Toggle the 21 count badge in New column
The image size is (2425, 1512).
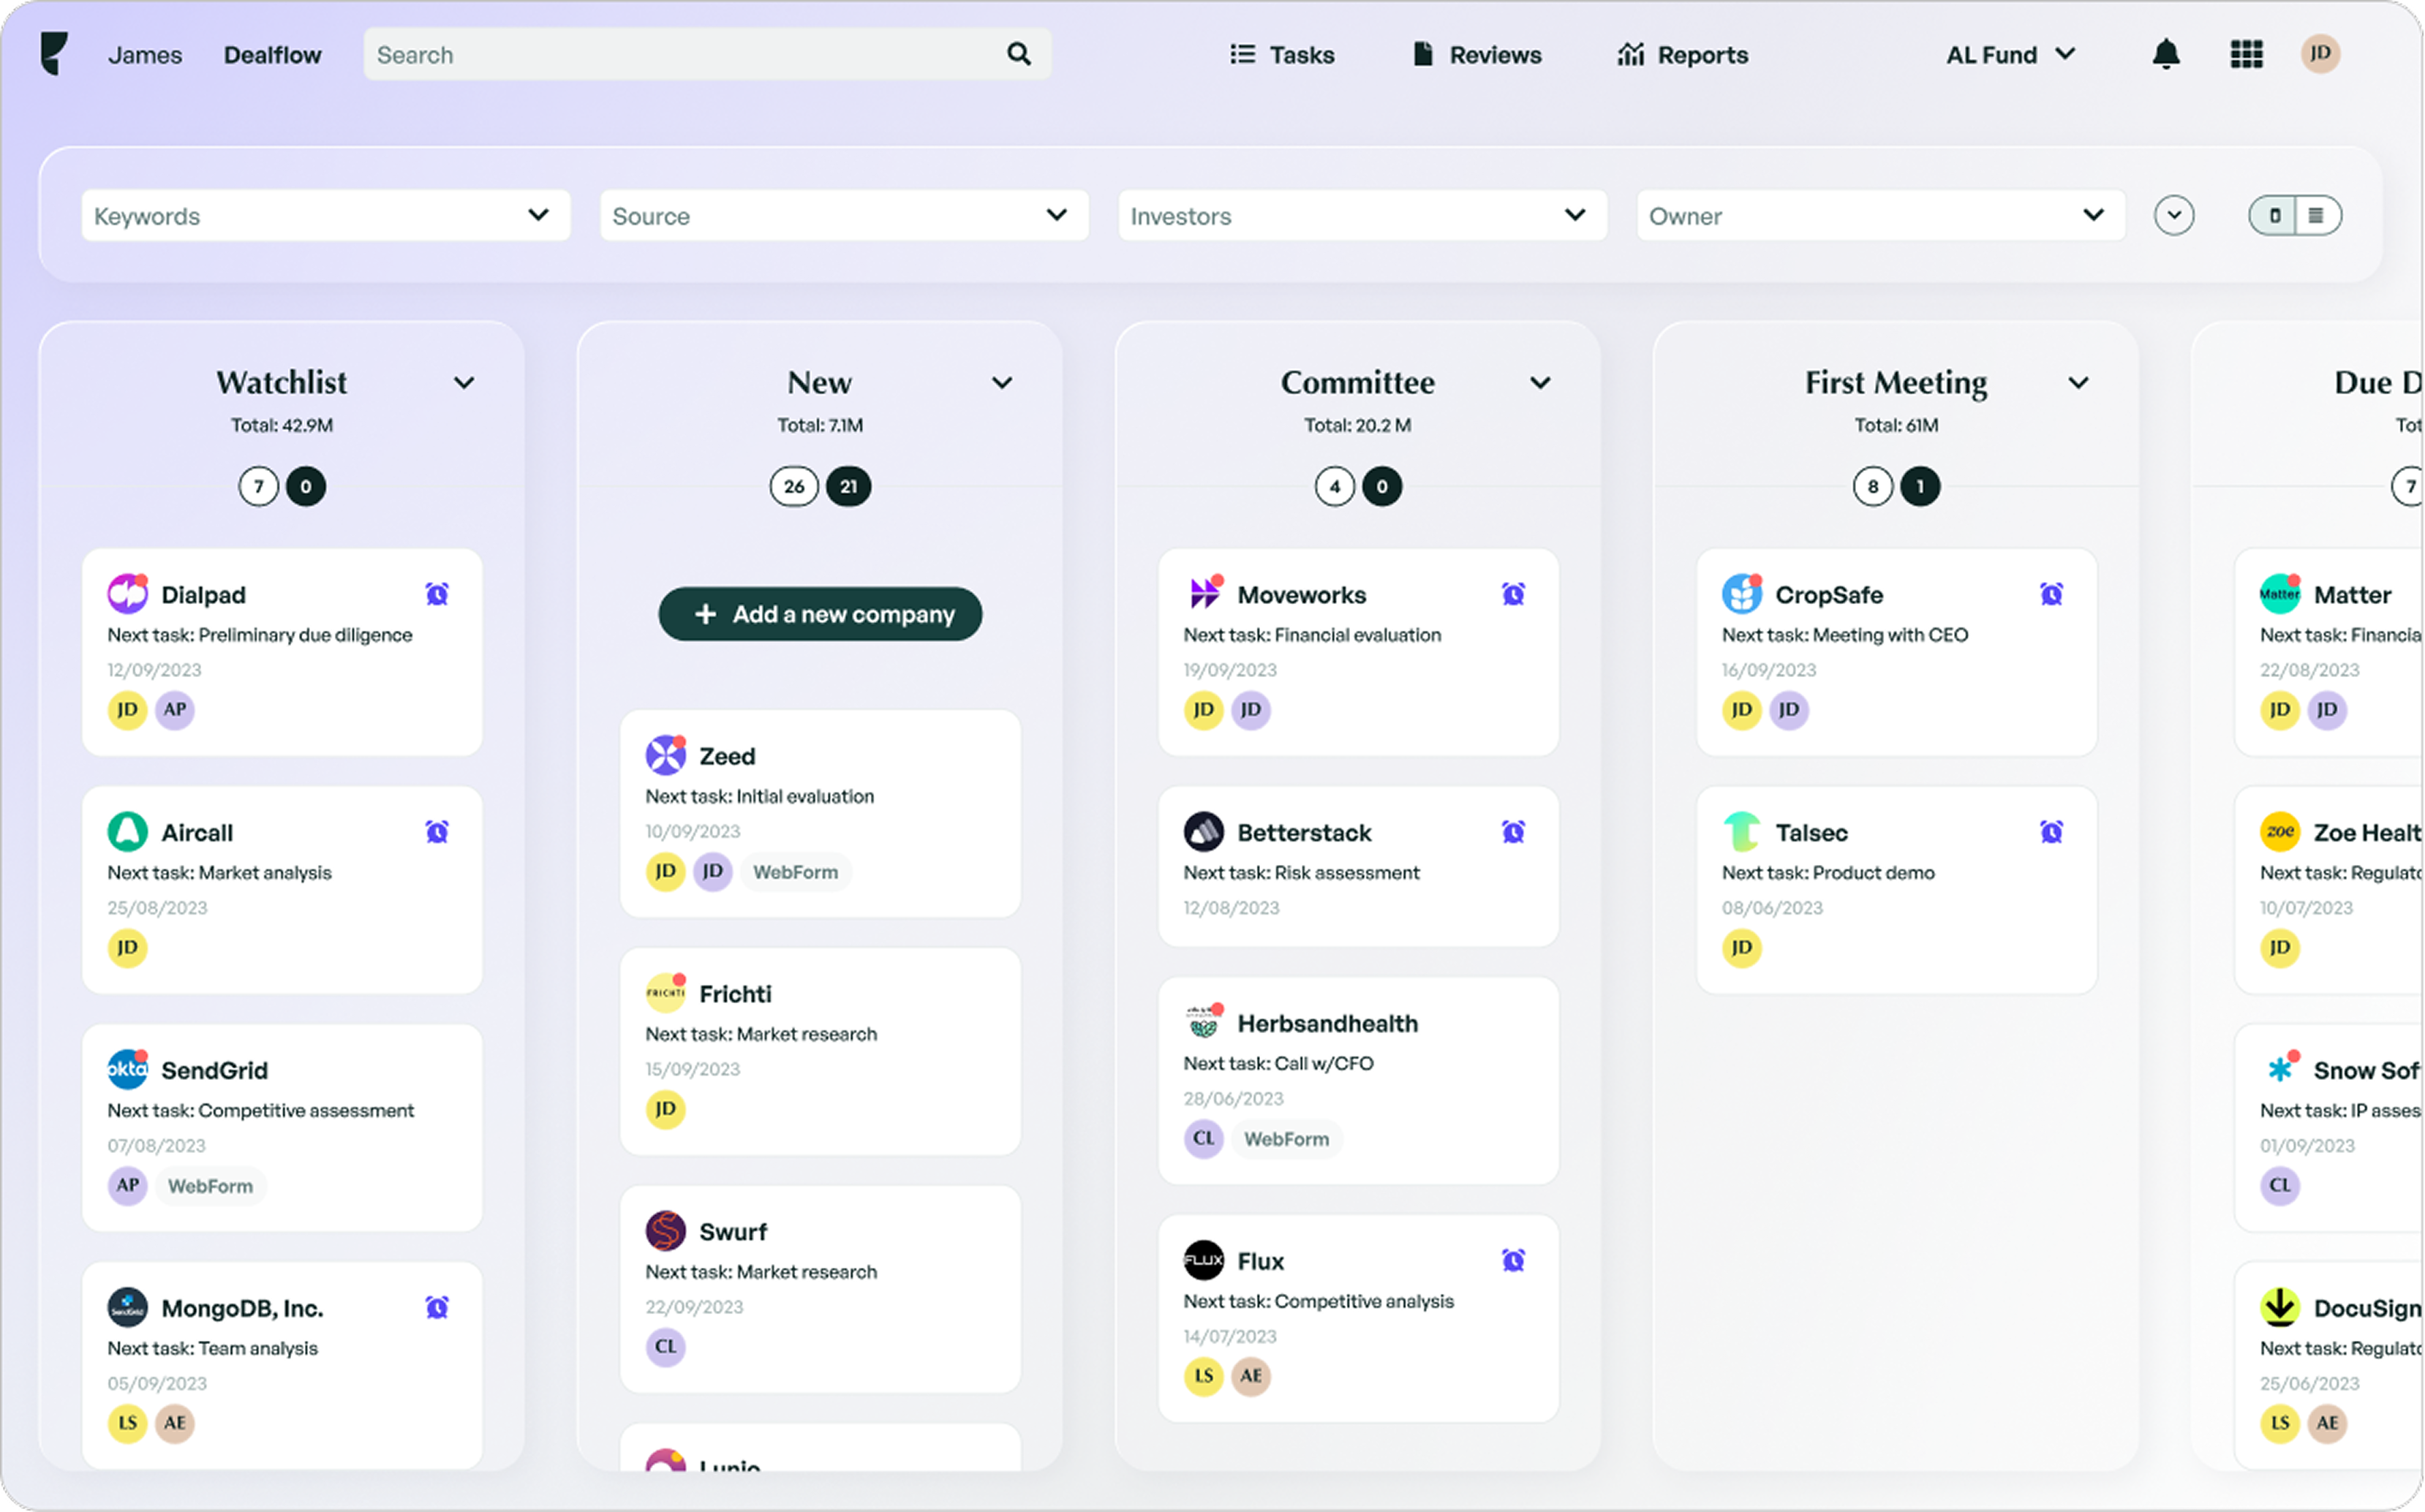(848, 487)
